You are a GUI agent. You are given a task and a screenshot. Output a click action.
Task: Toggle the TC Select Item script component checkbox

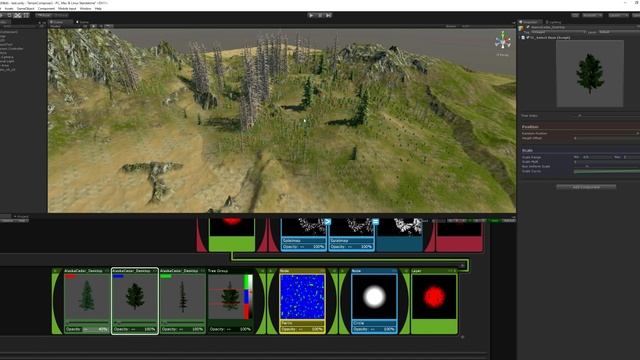pyautogui.click(x=528, y=38)
